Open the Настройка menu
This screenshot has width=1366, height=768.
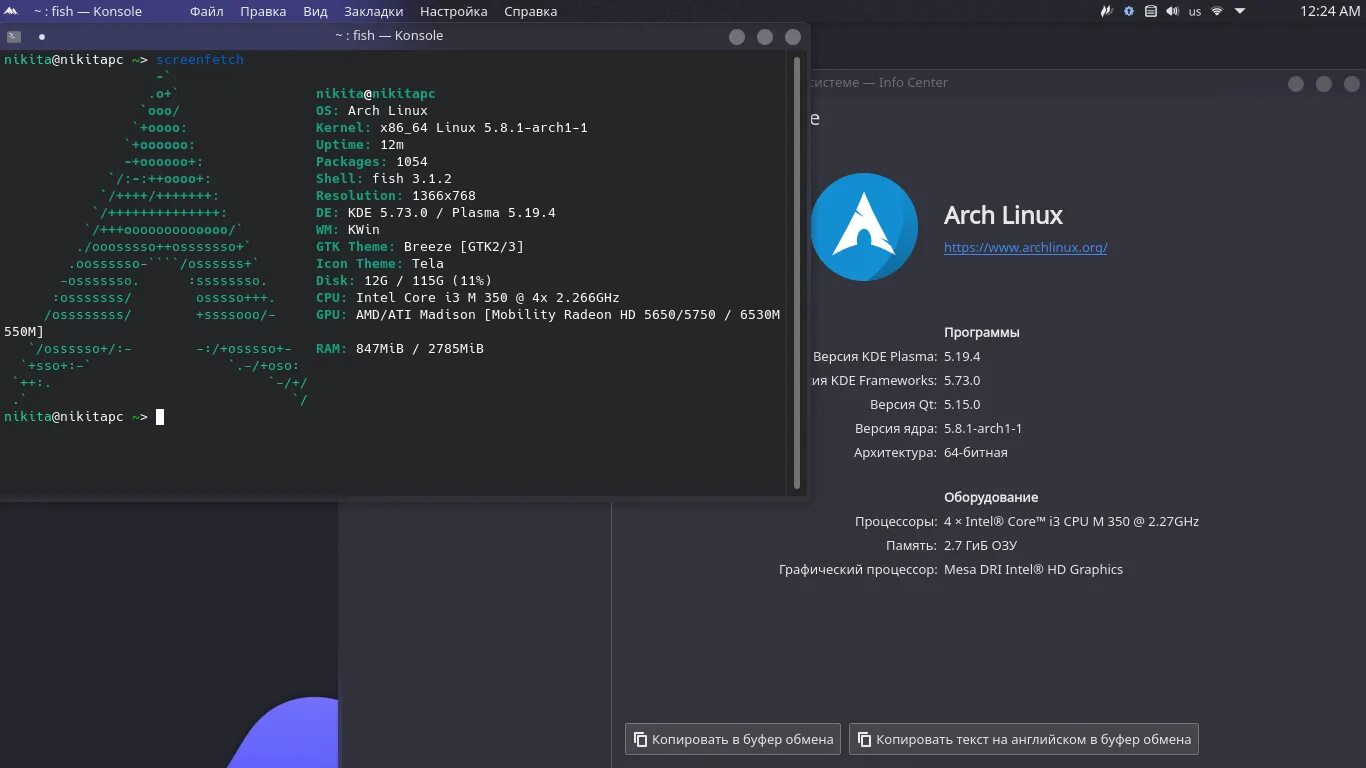tap(454, 12)
